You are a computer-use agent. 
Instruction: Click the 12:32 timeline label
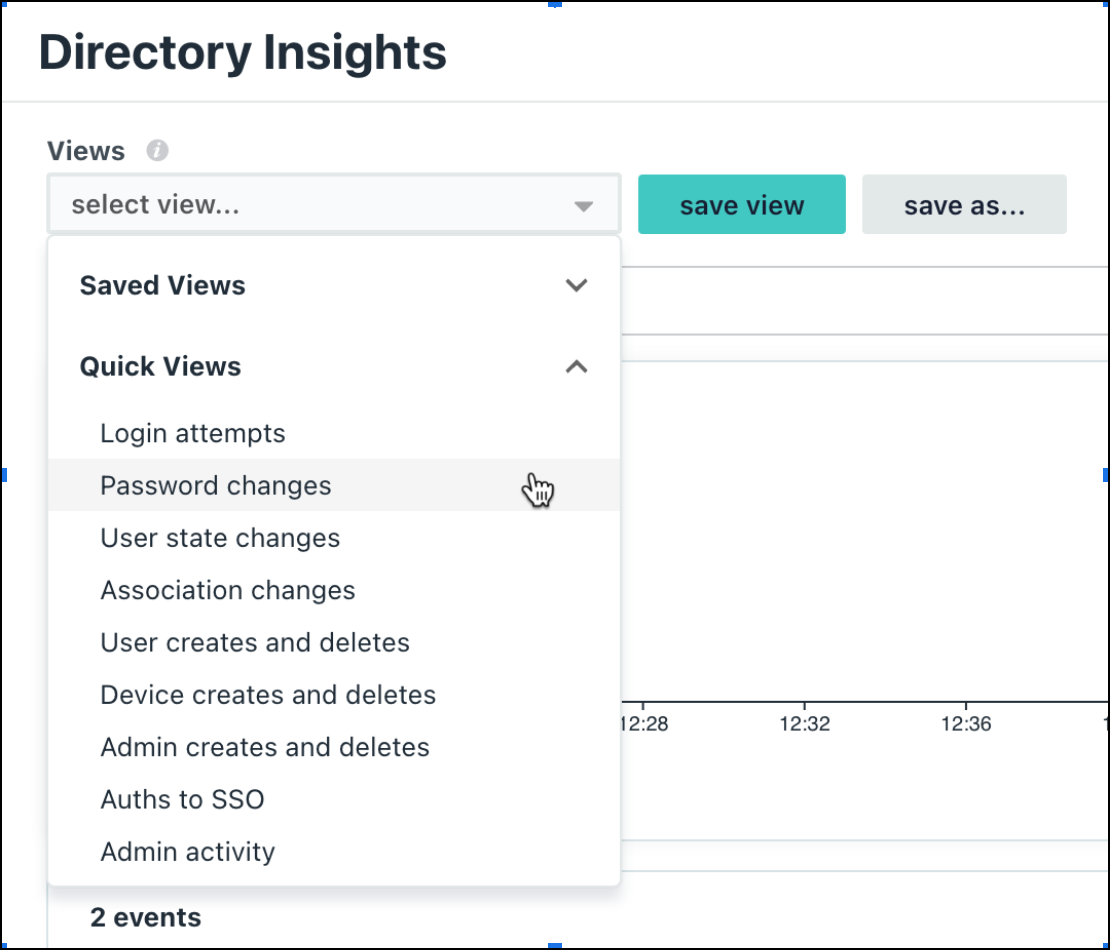click(x=805, y=724)
